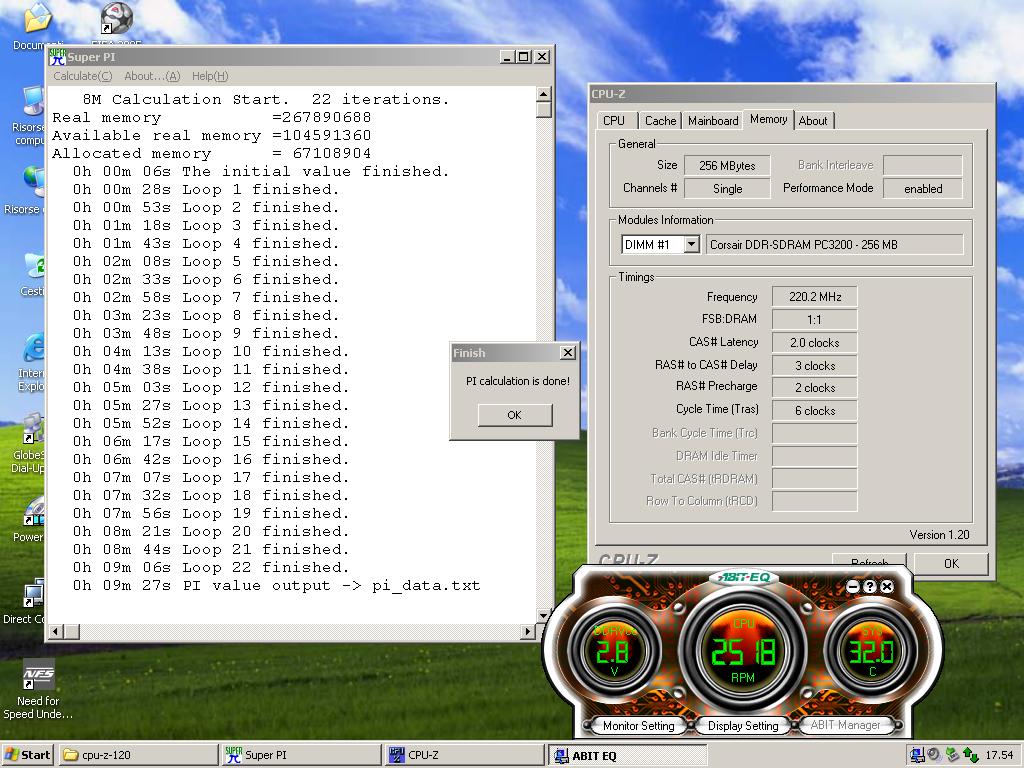Activate Super PI from the taskbar

(301, 755)
